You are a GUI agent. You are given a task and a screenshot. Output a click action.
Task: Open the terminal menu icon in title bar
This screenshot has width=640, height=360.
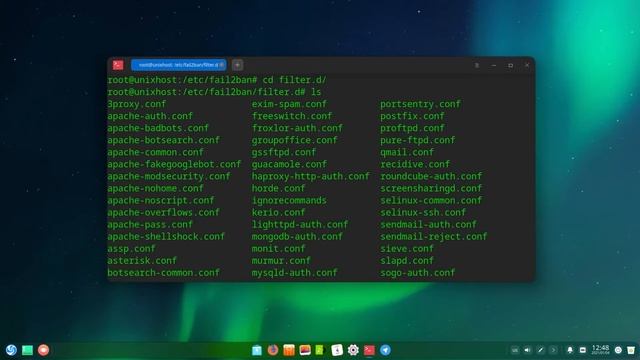pyautogui.click(x=477, y=65)
